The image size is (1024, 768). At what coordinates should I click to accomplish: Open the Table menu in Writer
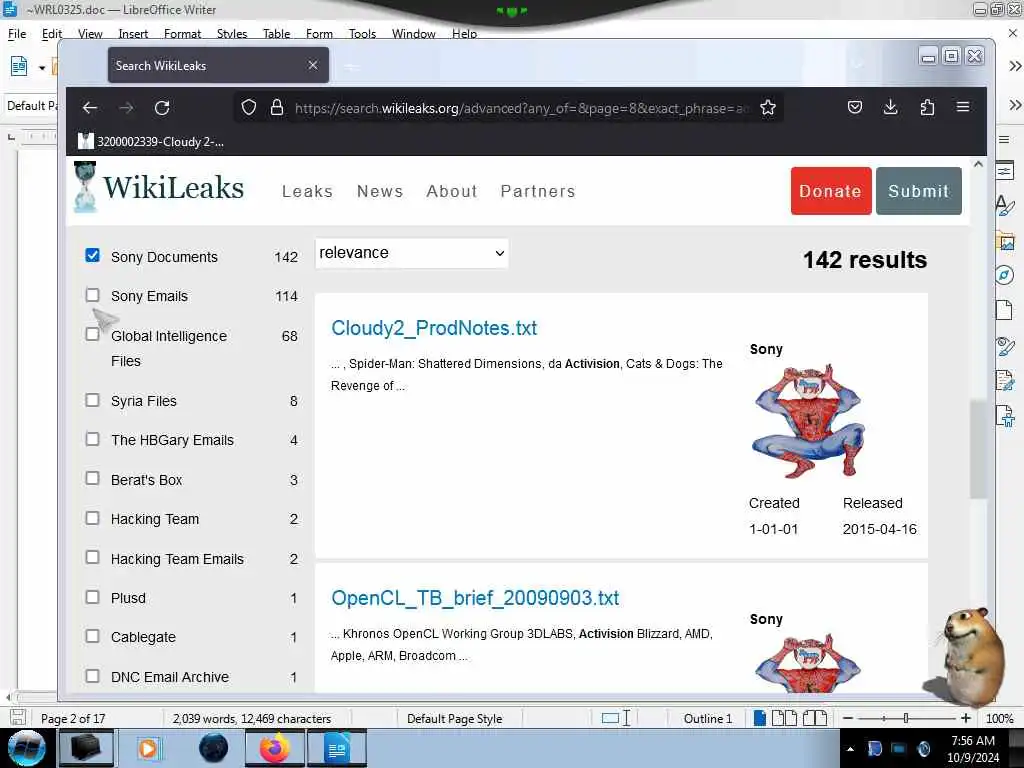click(x=276, y=34)
